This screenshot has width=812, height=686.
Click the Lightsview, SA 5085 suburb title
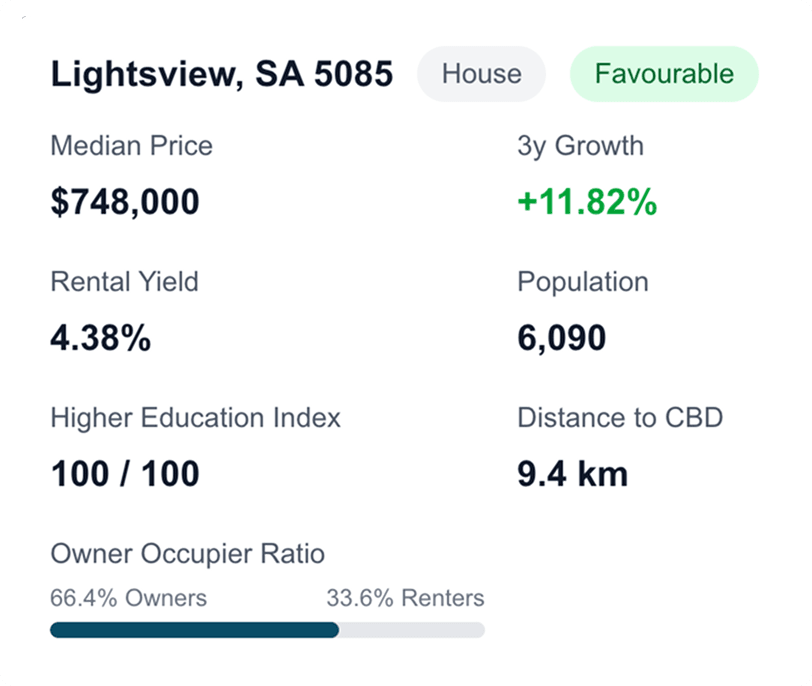click(x=222, y=74)
